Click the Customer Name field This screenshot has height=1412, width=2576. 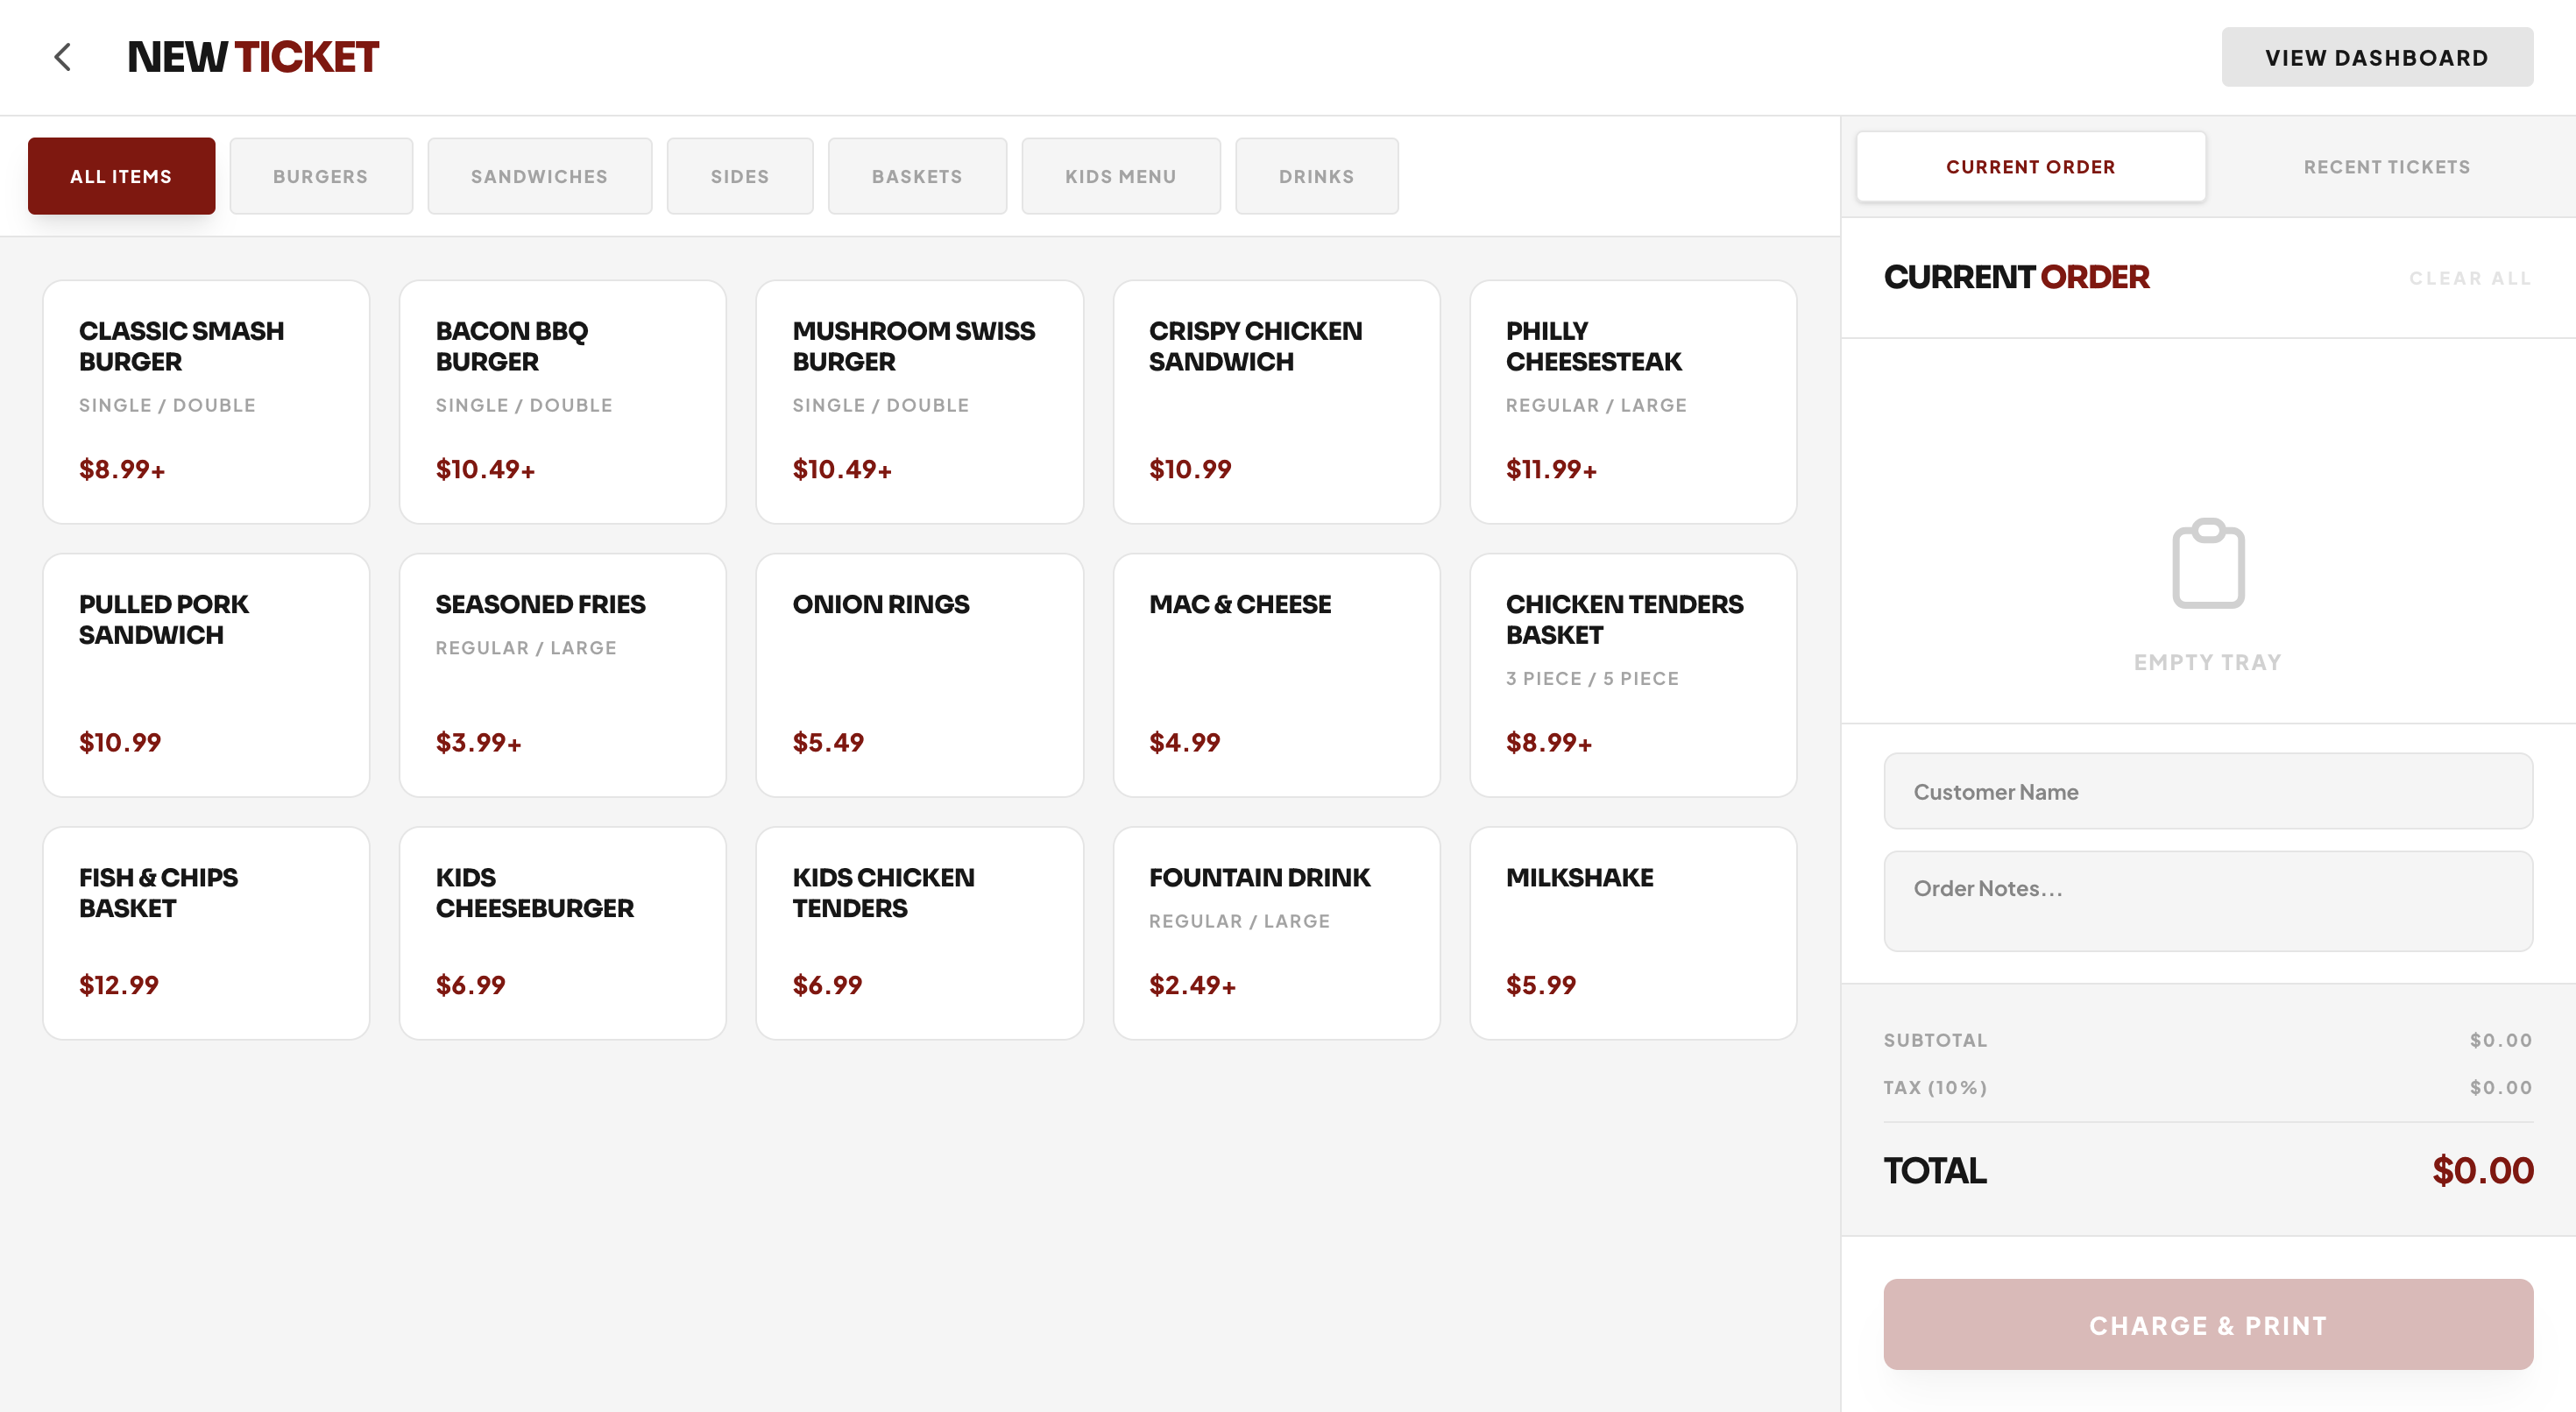click(2207, 791)
